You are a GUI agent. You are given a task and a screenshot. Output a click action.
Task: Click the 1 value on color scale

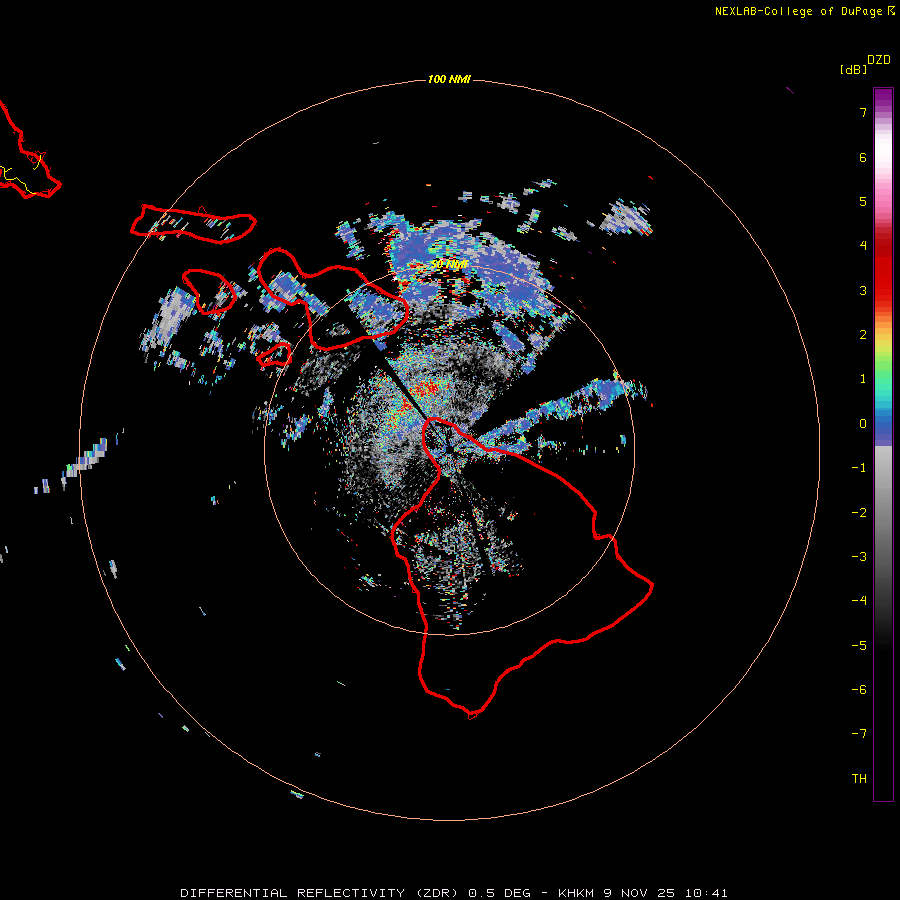(863, 379)
